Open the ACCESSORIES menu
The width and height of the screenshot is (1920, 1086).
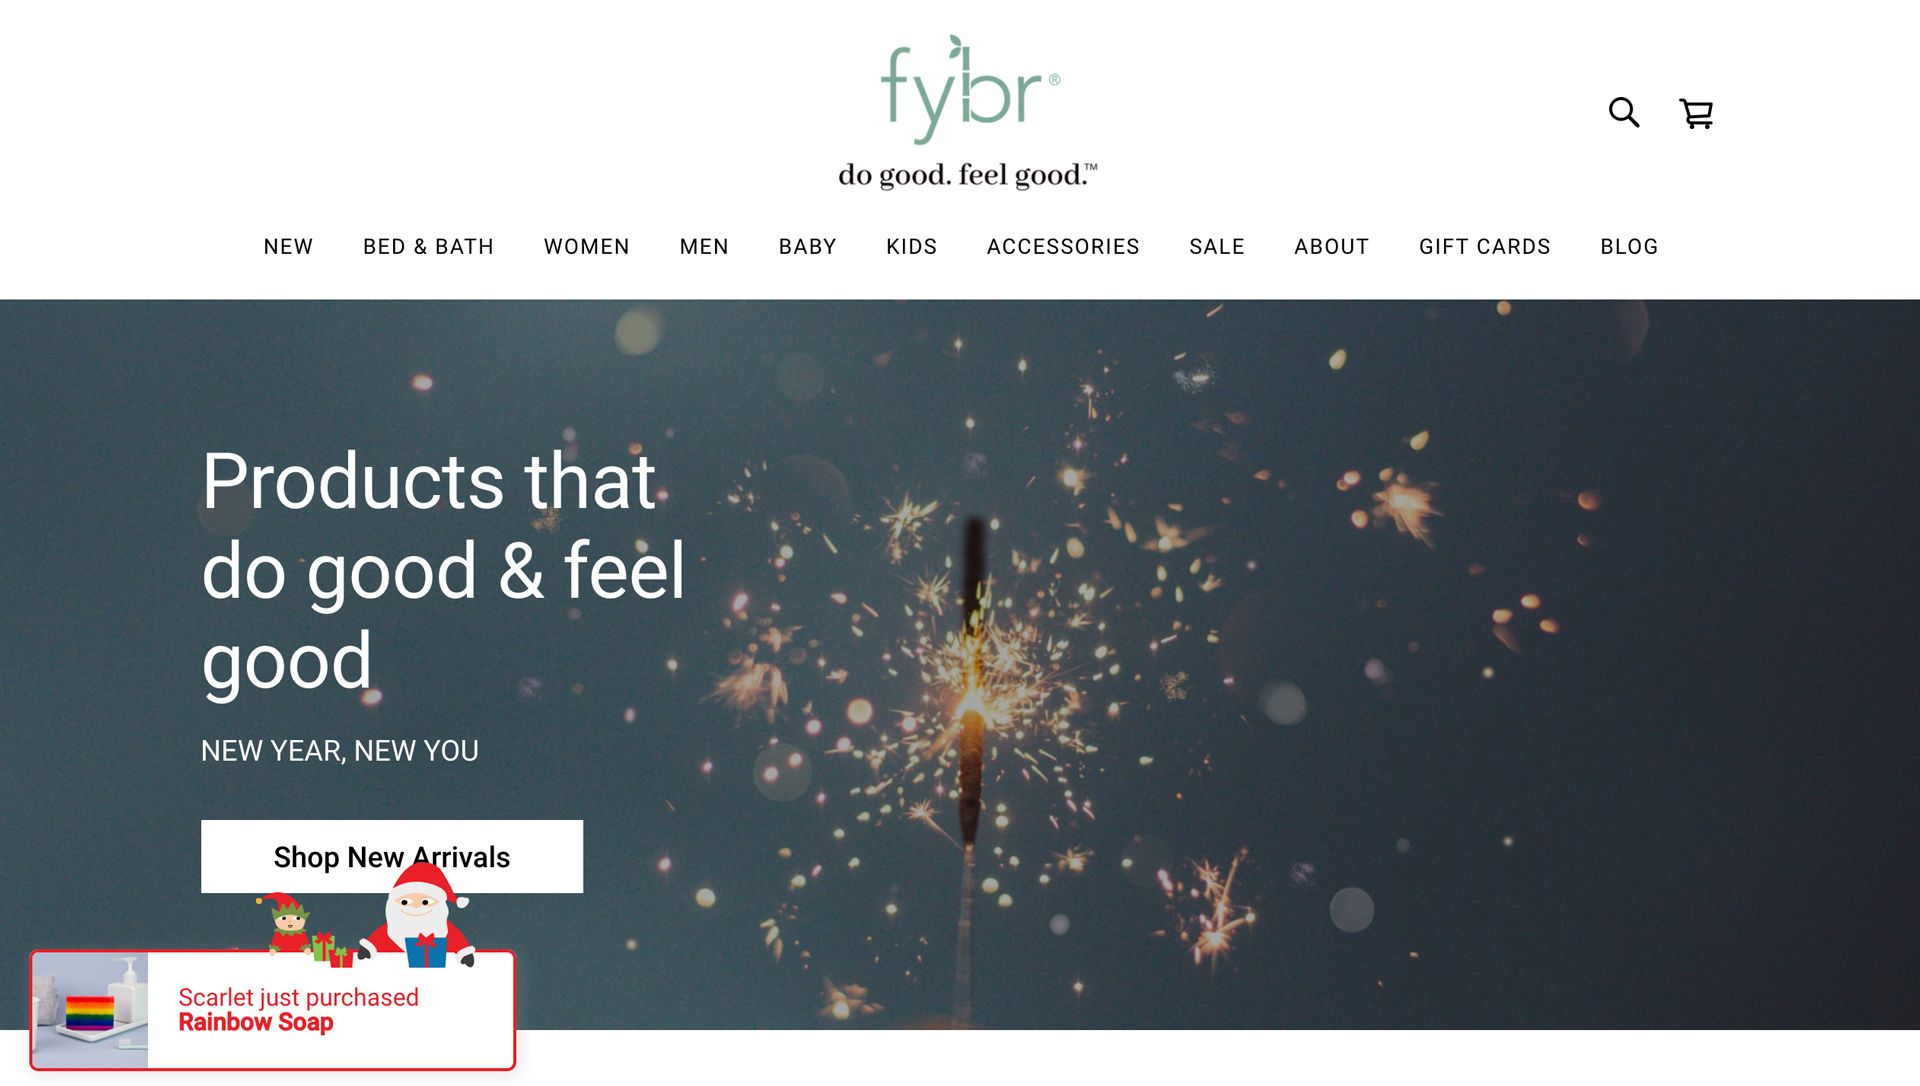click(x=1063, y=247)
